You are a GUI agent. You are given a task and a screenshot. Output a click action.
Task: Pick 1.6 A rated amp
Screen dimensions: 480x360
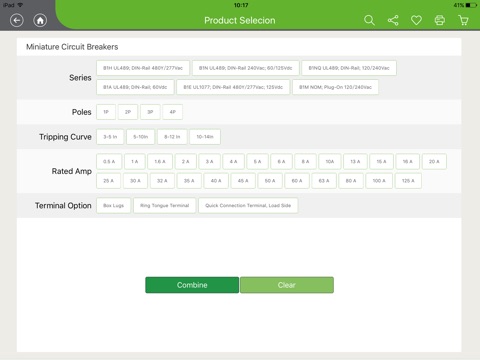click(160, 162)
